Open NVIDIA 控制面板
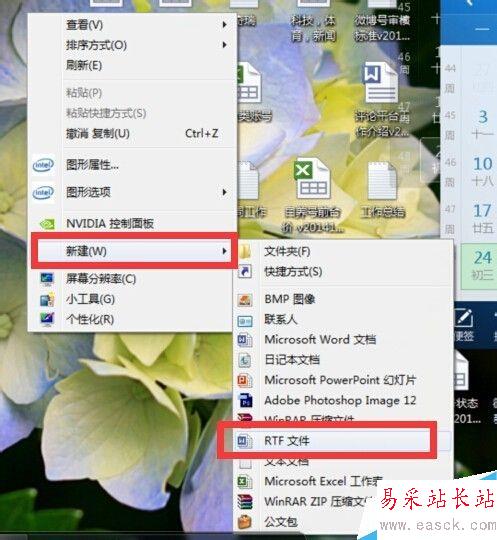 (132, 224)
